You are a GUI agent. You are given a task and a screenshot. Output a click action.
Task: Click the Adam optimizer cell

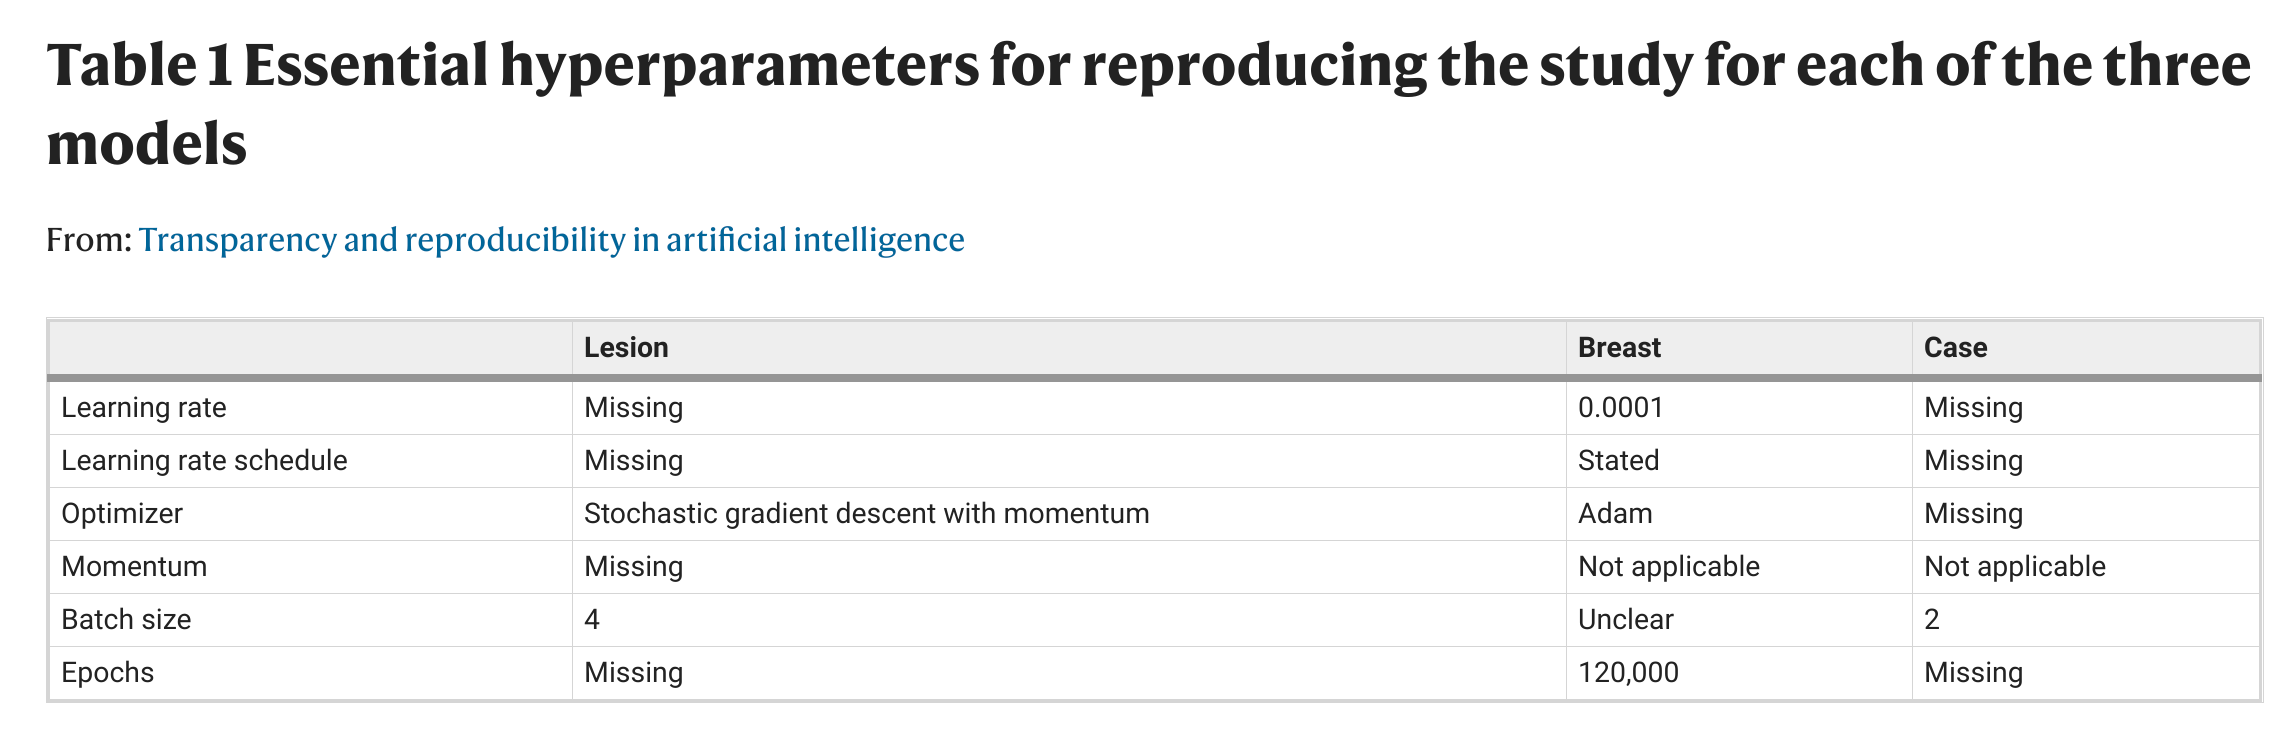[x=1615, y=514]
